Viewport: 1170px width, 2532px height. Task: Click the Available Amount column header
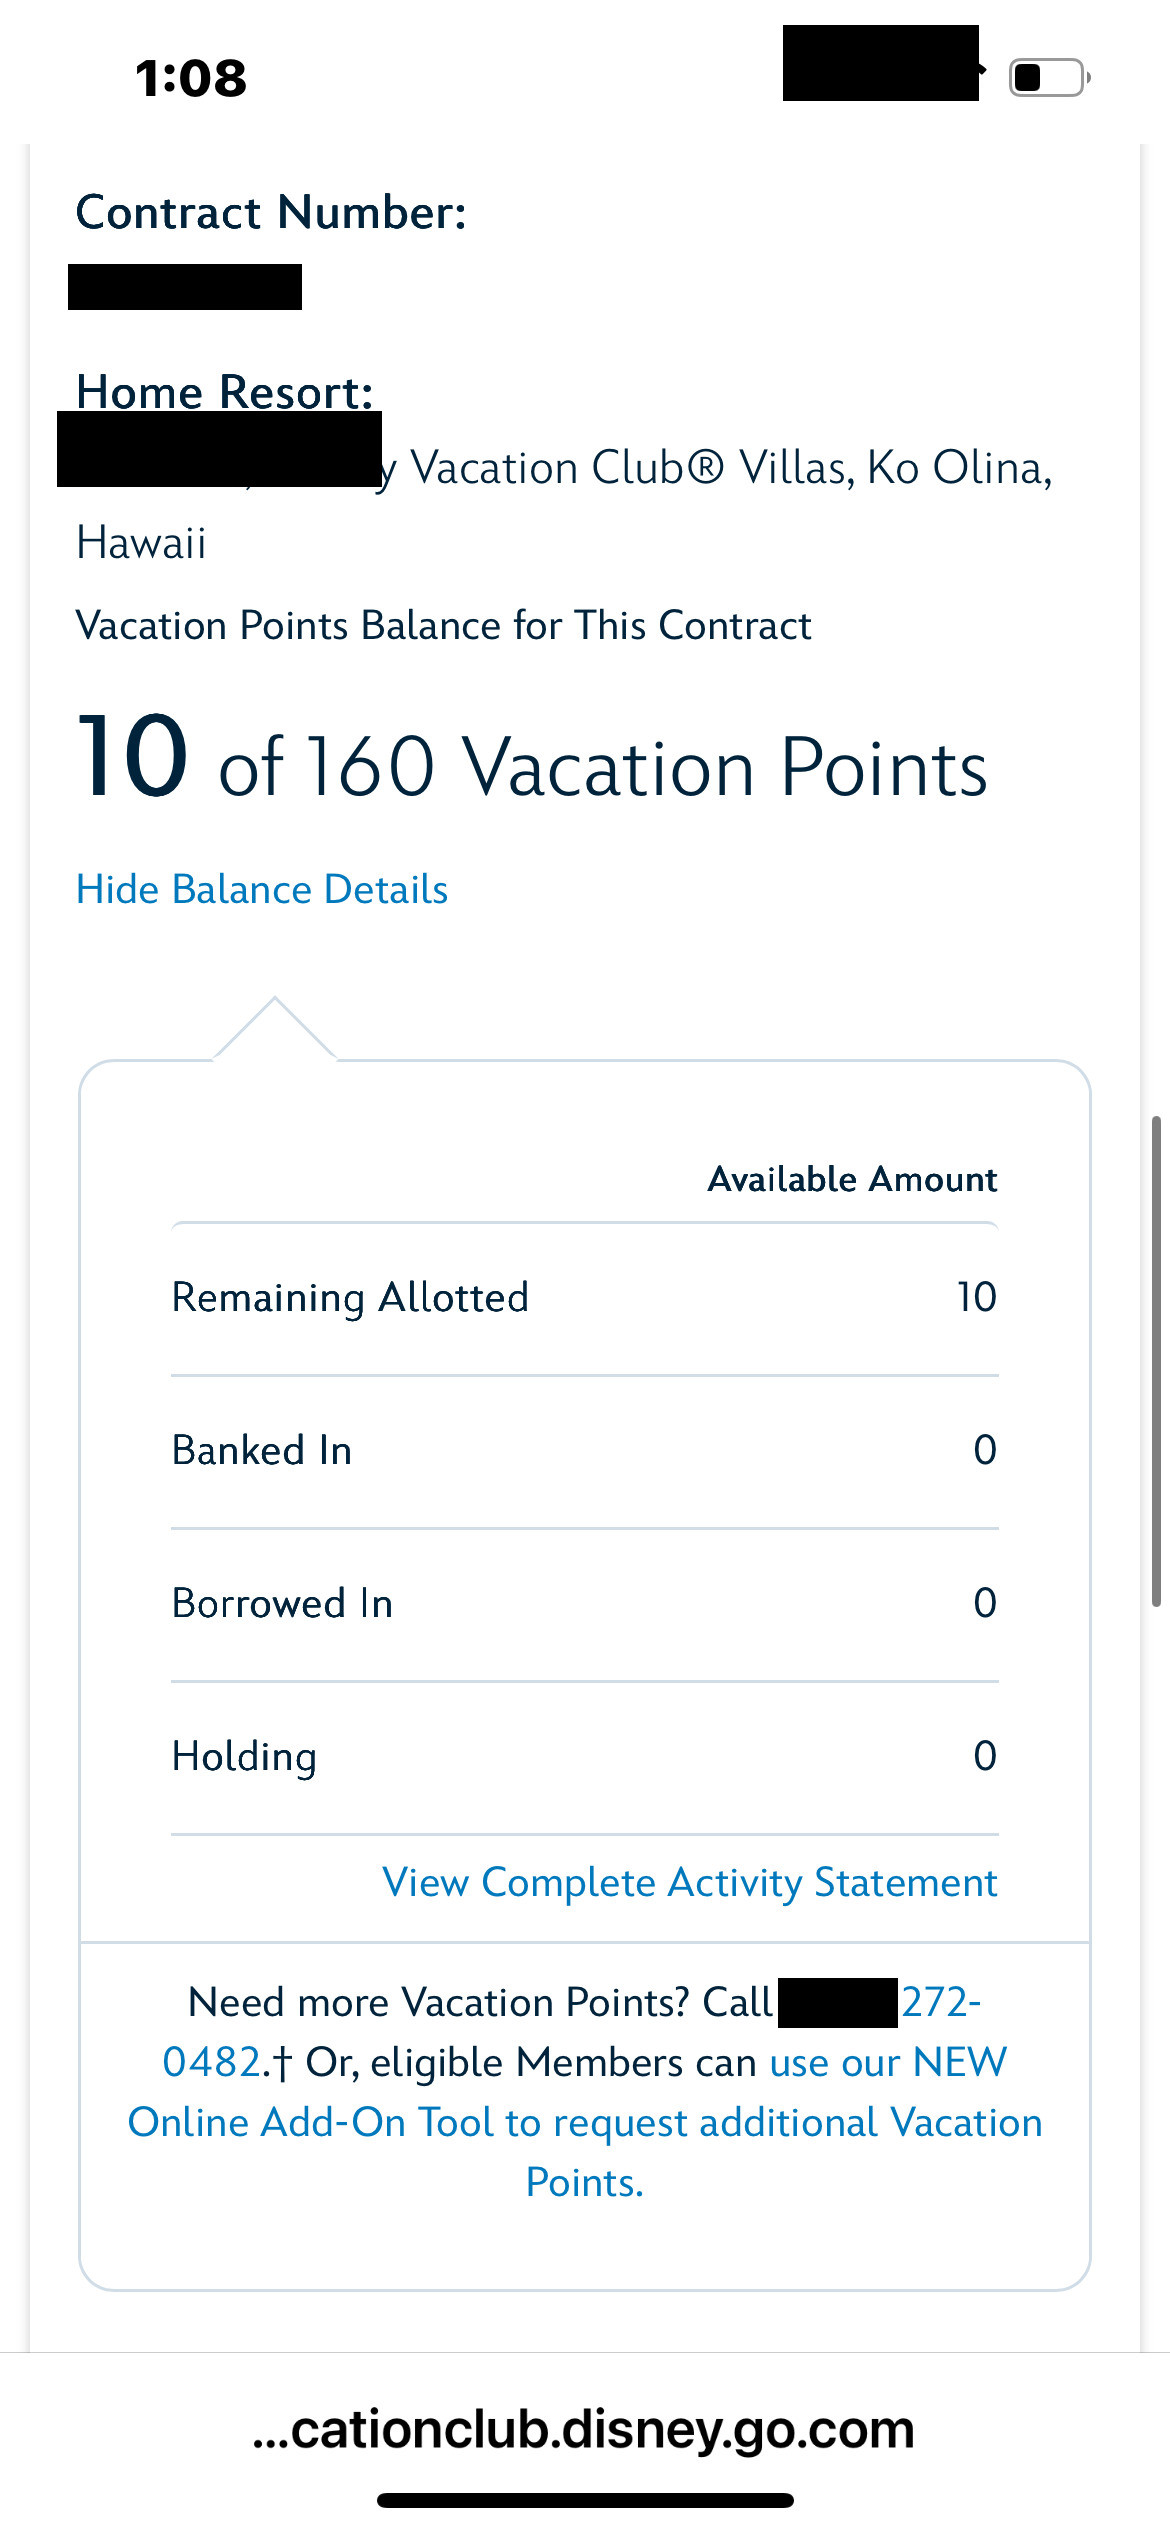(852, 1180)
